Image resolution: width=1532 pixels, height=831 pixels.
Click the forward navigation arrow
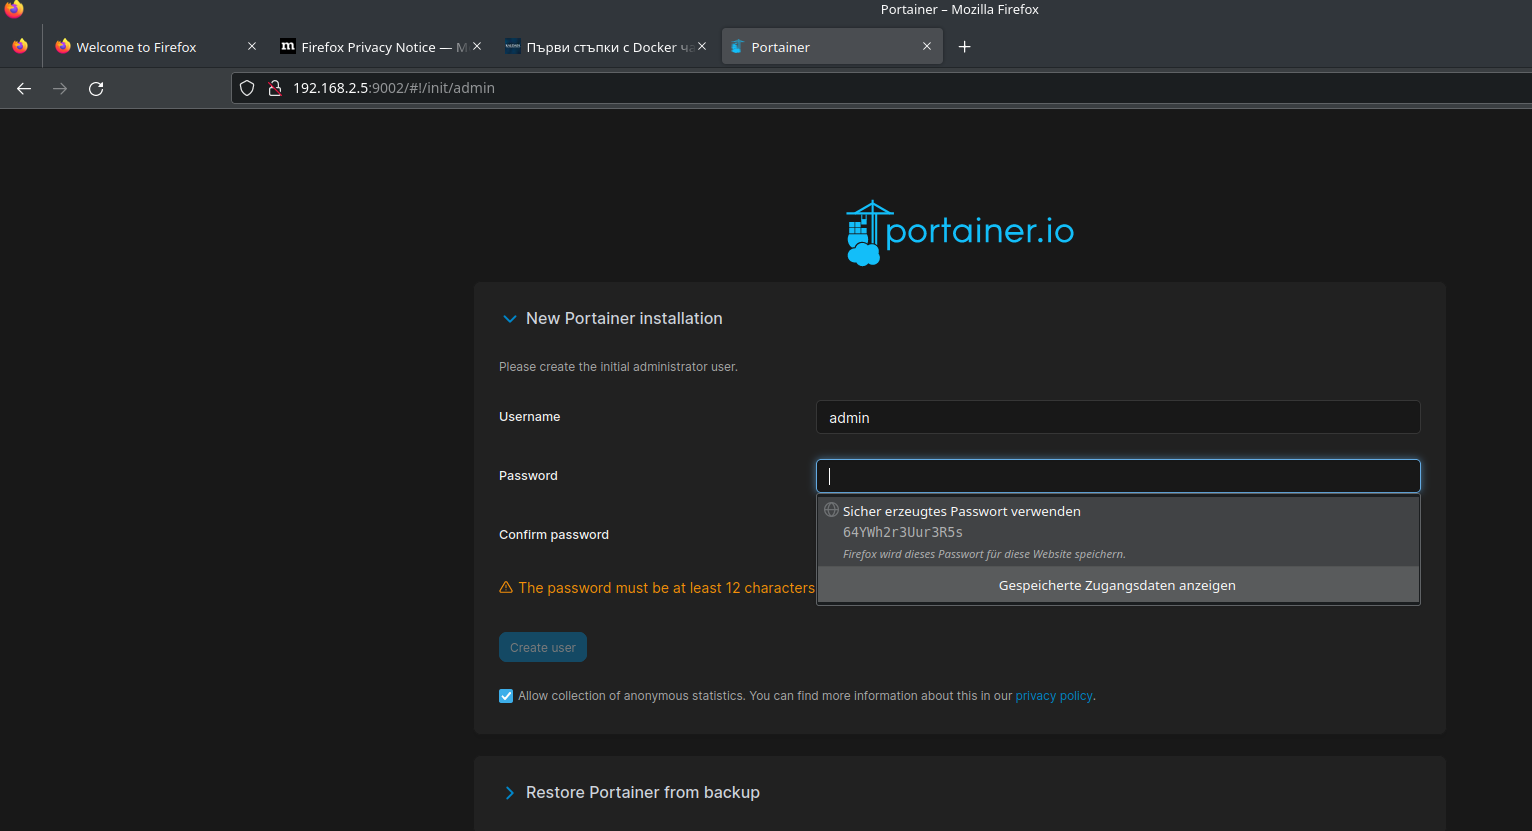60,88
